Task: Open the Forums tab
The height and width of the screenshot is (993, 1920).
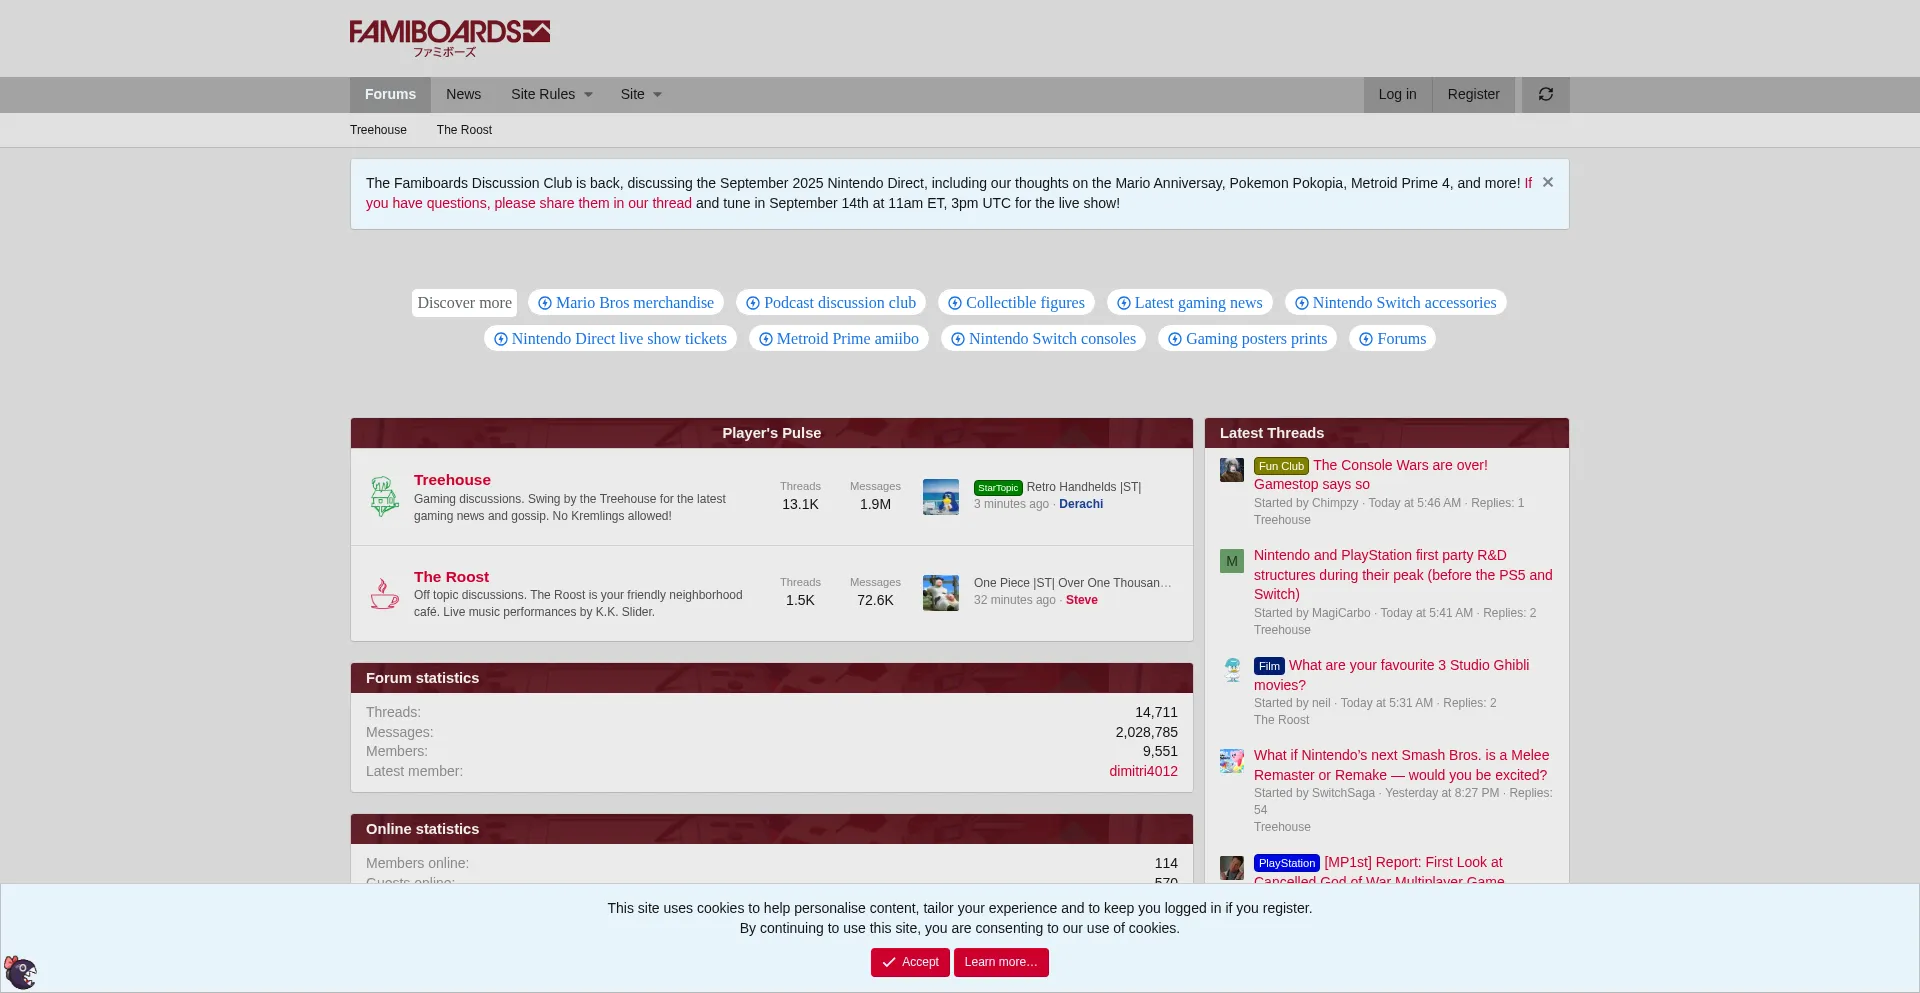Action: pyautogui.click(x=390, y=94)
